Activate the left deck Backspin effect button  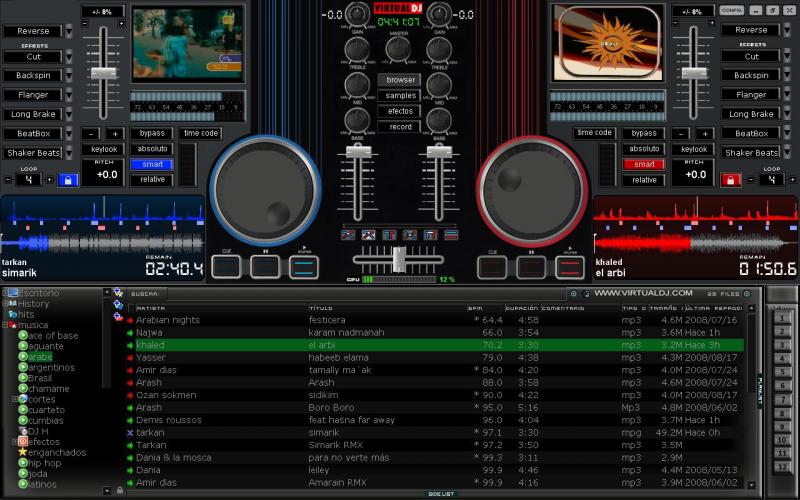click(30, 76)
